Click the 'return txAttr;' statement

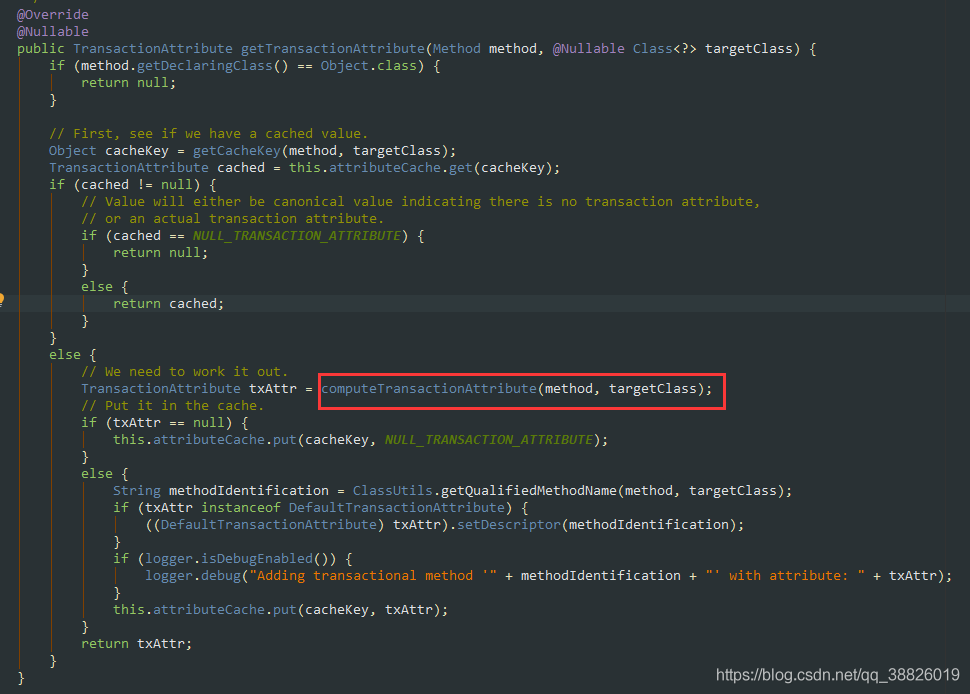pos(137,644)
